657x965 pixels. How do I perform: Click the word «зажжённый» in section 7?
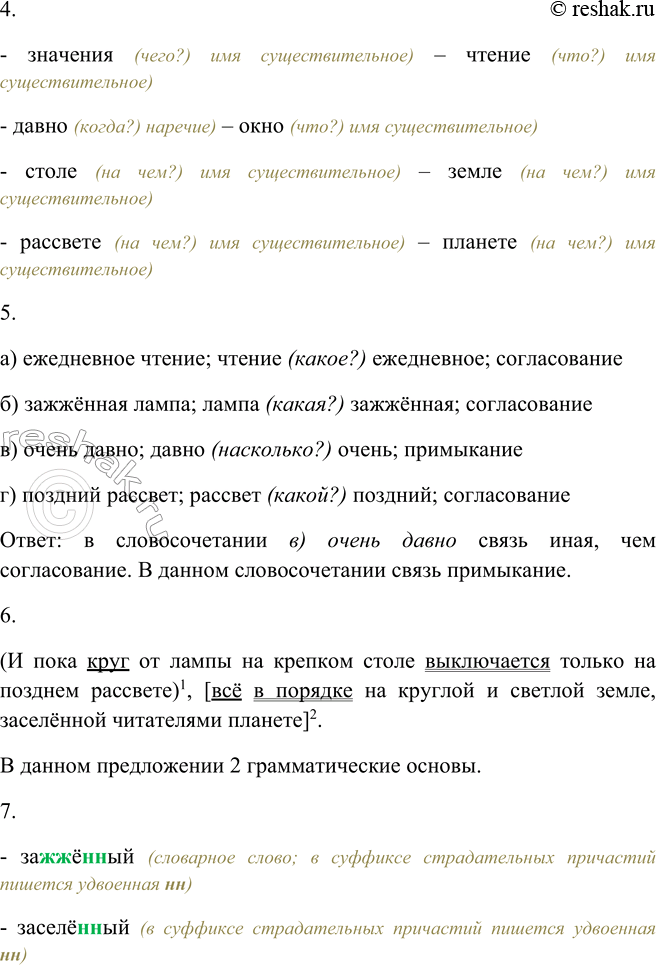(x=77, y=857)
